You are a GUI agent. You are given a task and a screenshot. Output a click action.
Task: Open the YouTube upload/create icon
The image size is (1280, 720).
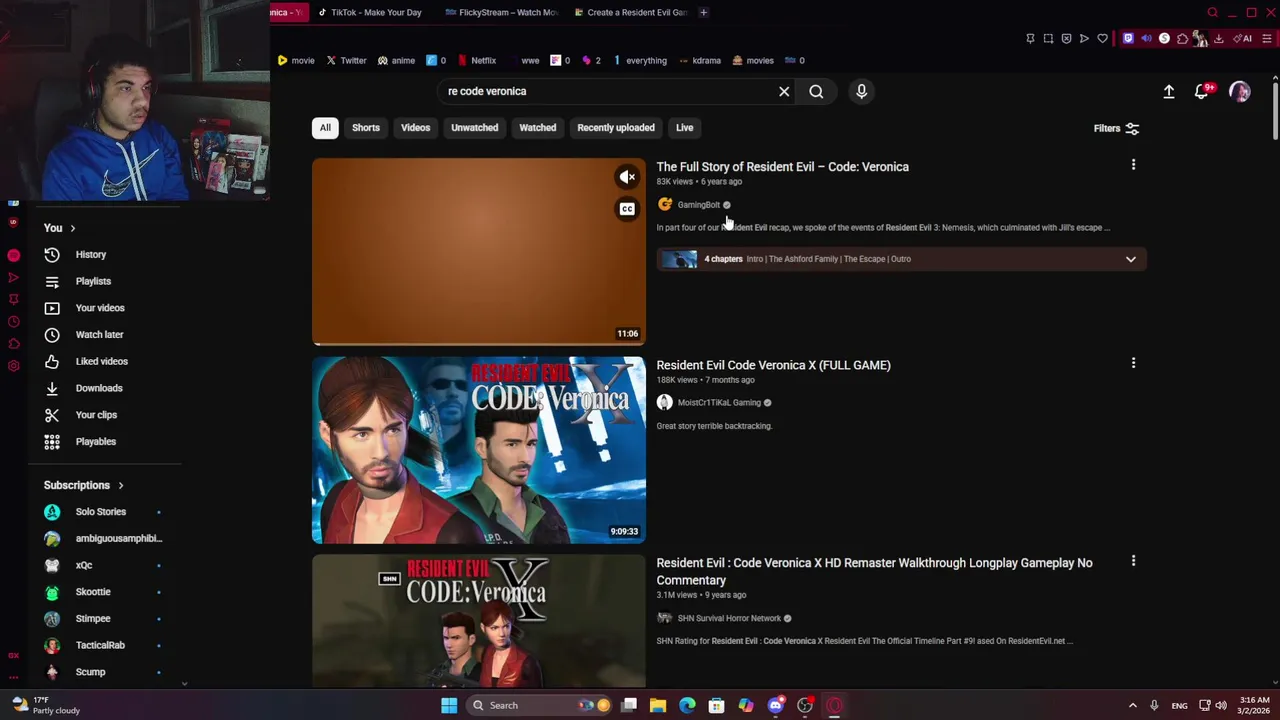tap(1168, 91)
